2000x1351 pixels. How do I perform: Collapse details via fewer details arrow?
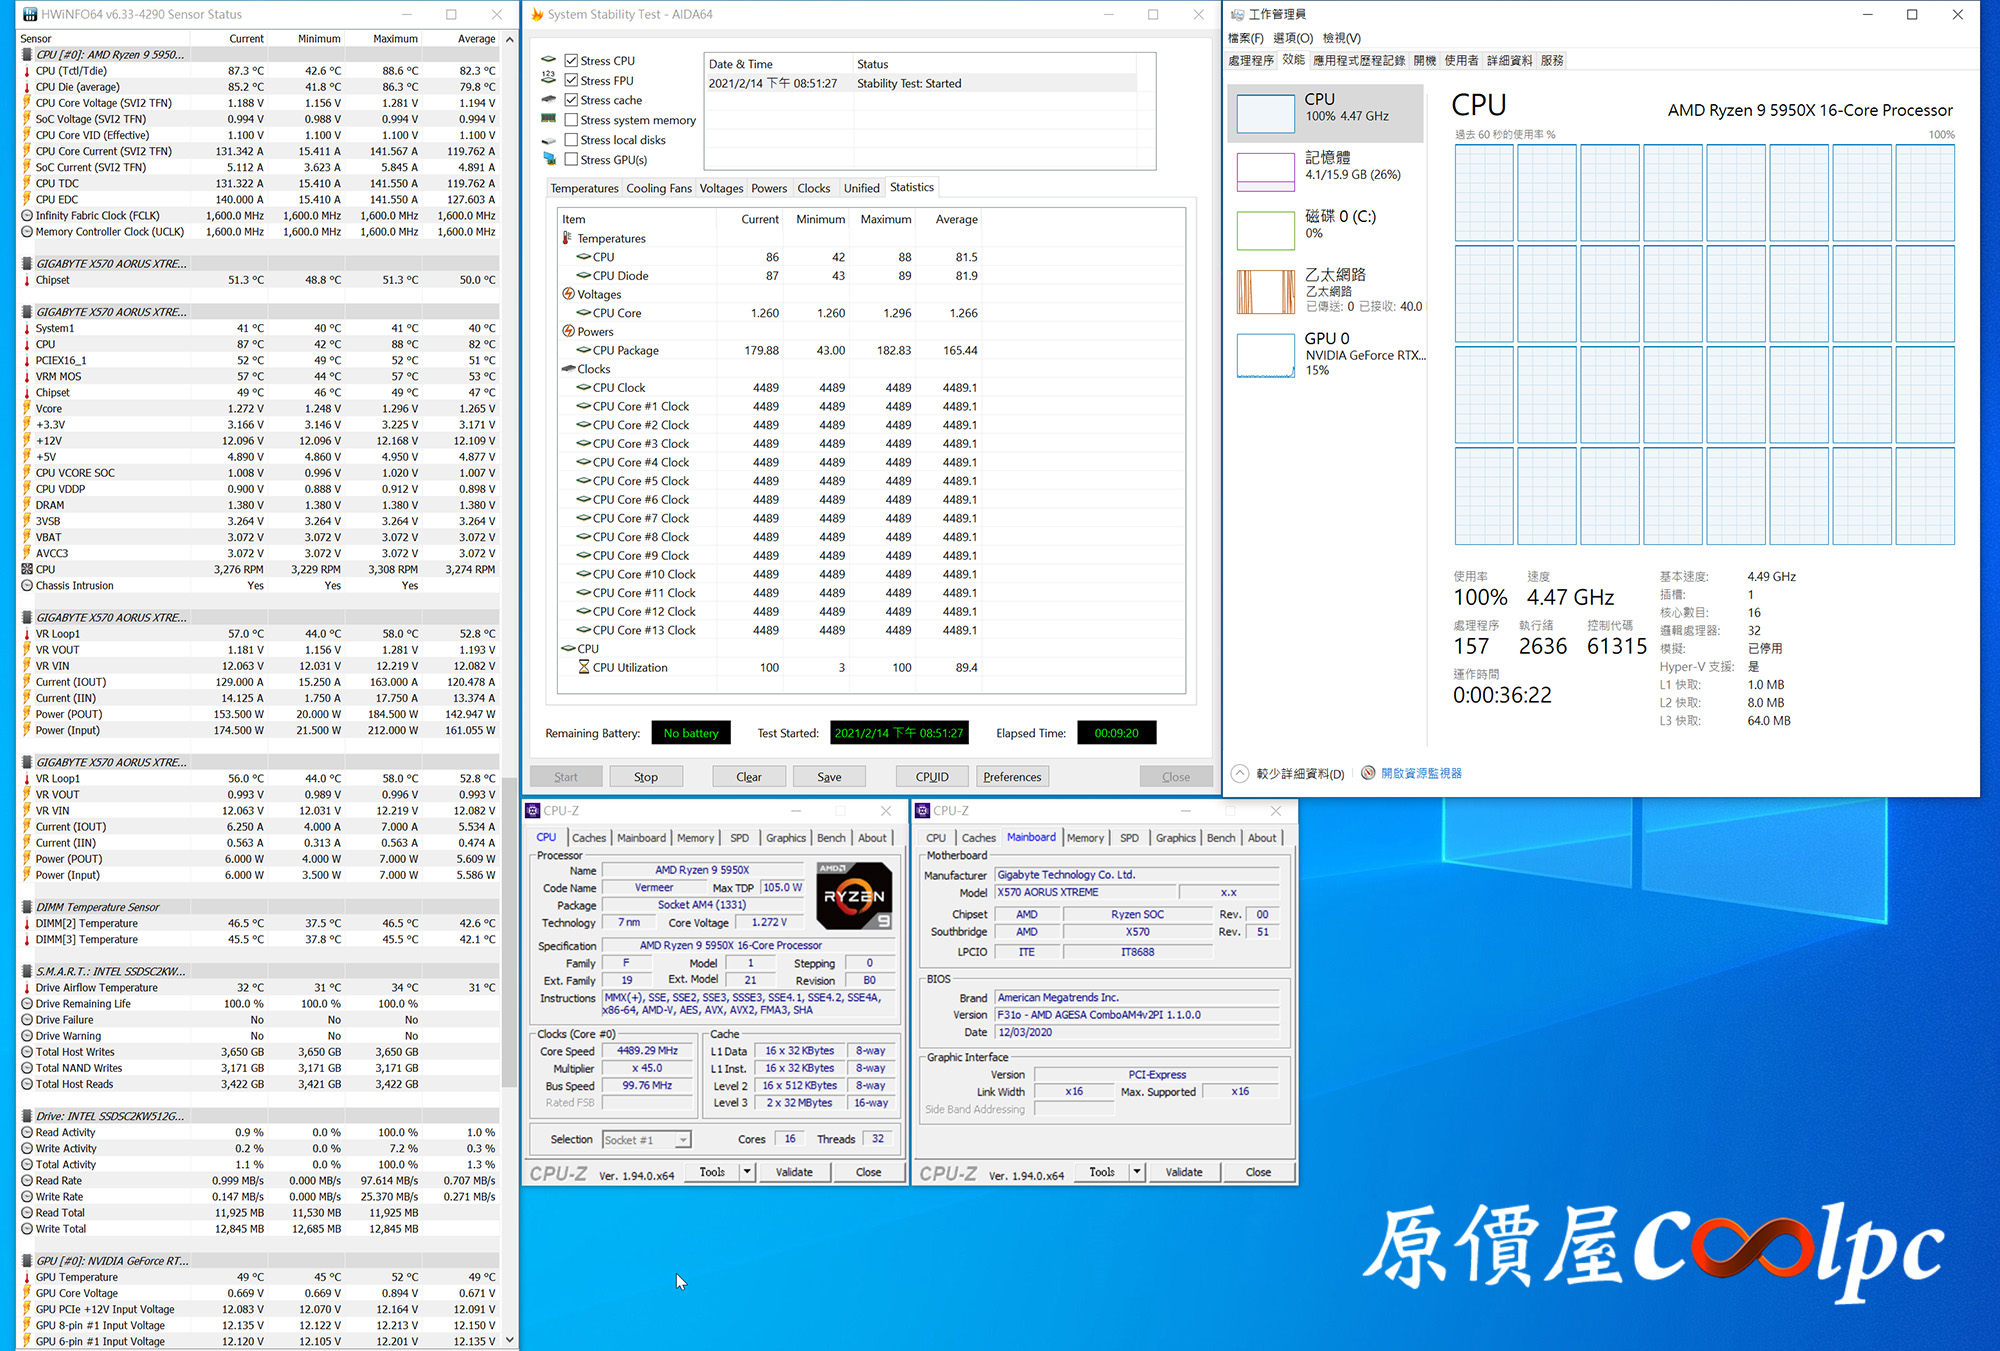coord(1240,773)
